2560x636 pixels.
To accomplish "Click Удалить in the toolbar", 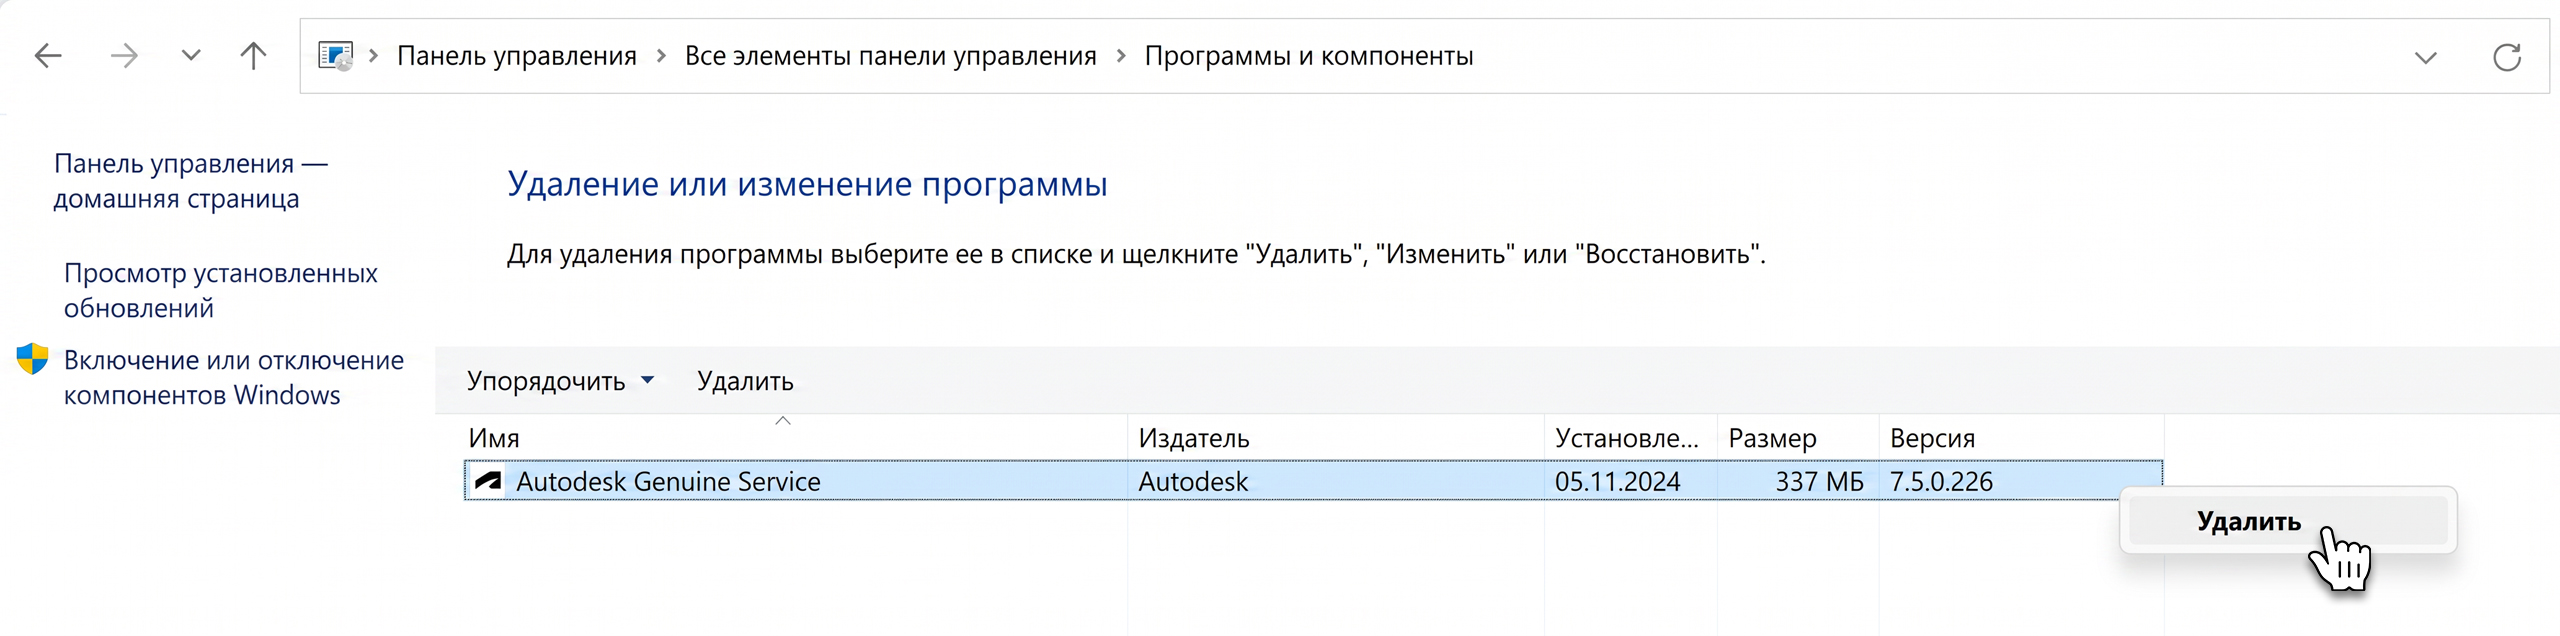I will [745, 381].
